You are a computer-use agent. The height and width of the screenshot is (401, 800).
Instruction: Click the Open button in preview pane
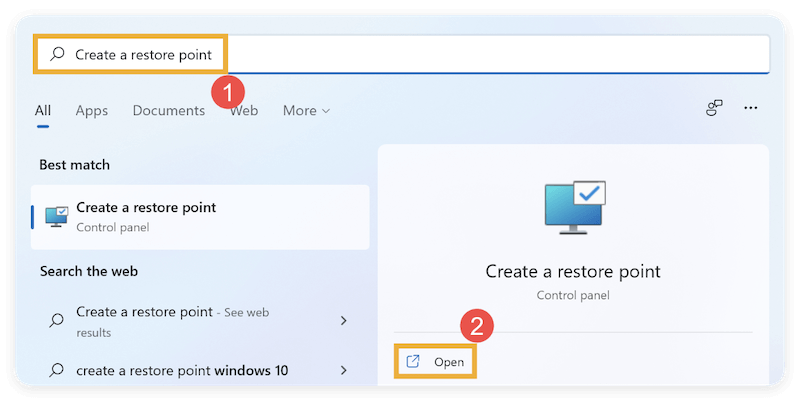point(435,362)
